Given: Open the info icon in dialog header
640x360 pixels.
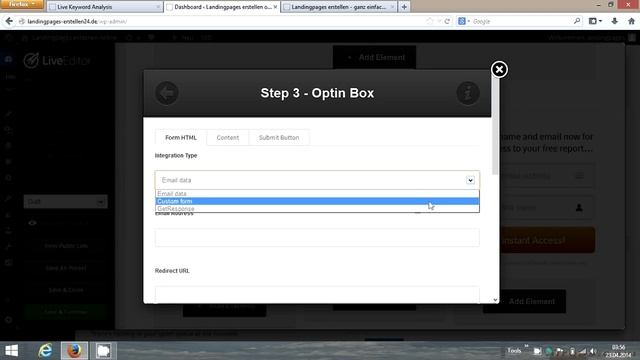Looking at the screenshot, I should [468, 93].
